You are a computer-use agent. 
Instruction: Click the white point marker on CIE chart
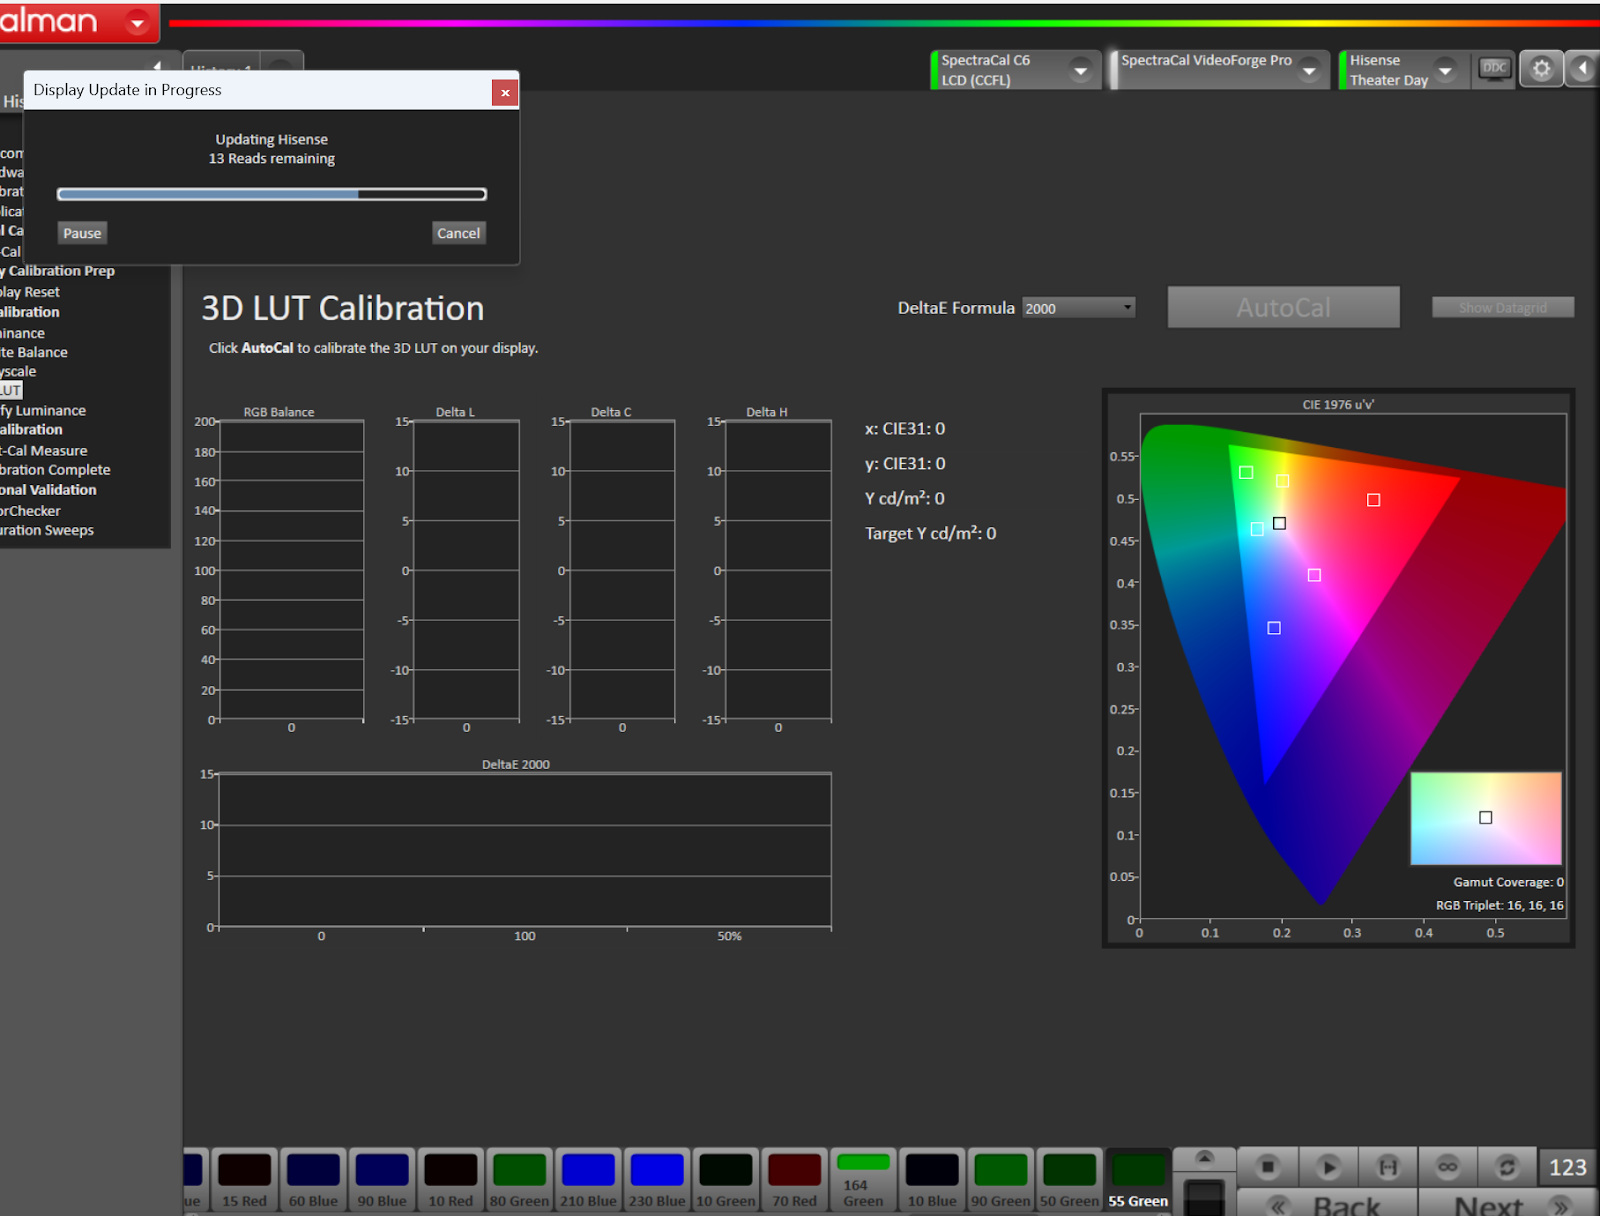pyautogui.click(x=1279, y=523)
